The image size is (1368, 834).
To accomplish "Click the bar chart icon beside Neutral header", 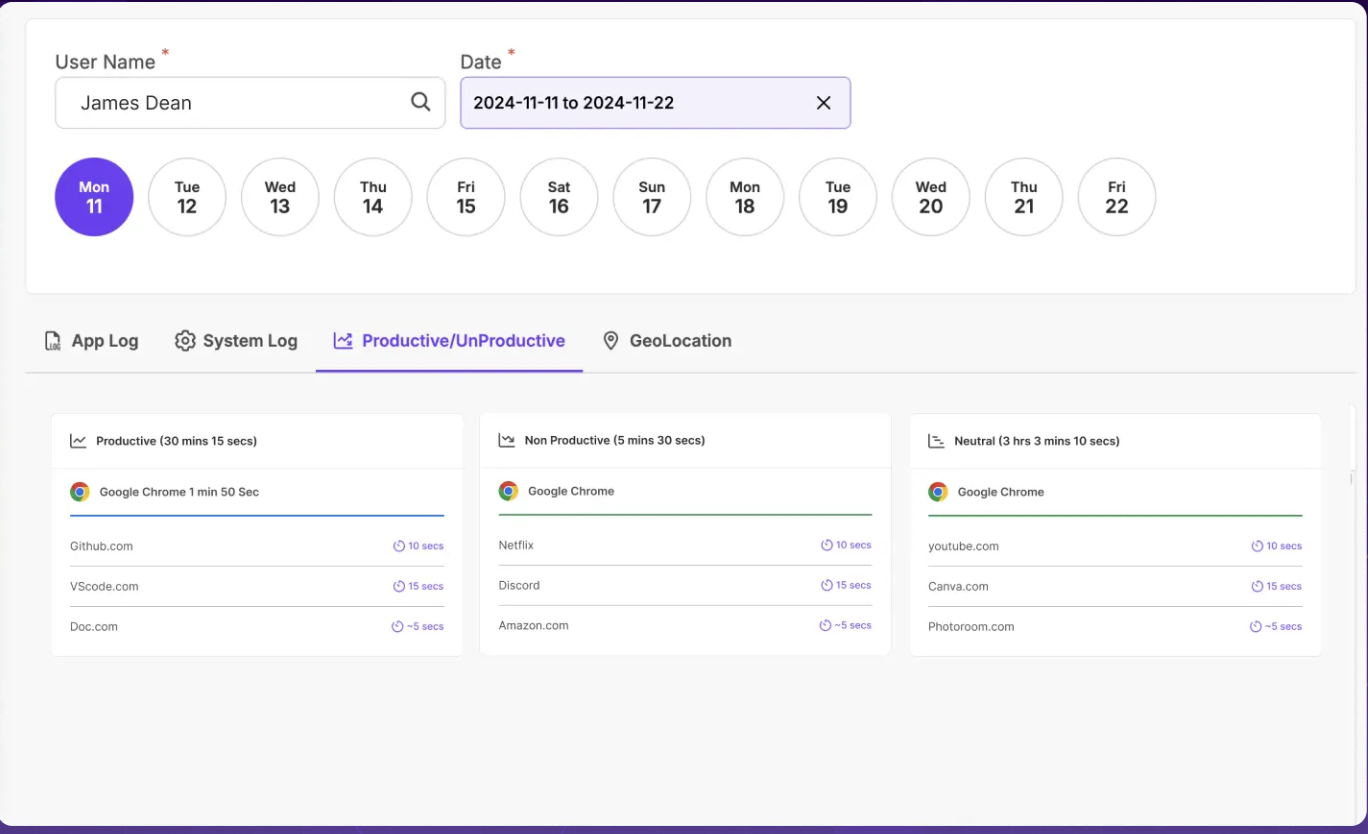I will (x=937, y=441).
